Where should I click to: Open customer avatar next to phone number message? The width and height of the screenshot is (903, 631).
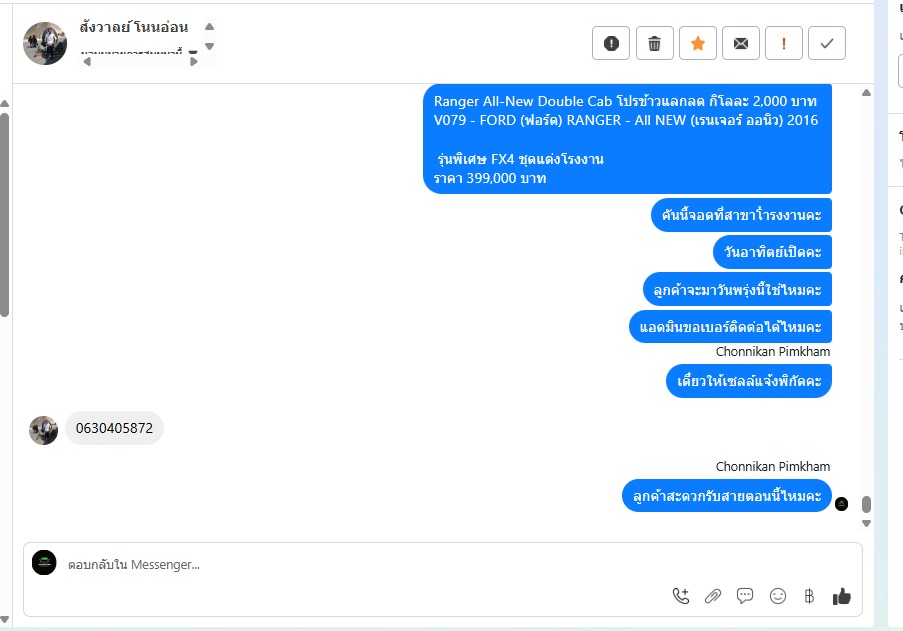[44, 431]
